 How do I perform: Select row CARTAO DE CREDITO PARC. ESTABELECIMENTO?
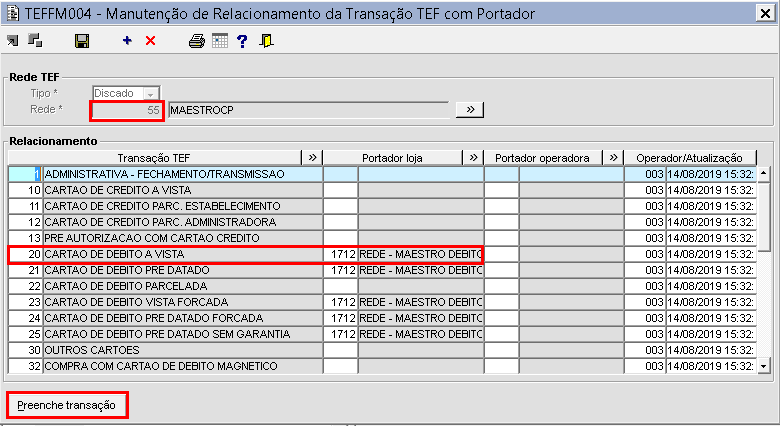(382, 206)
